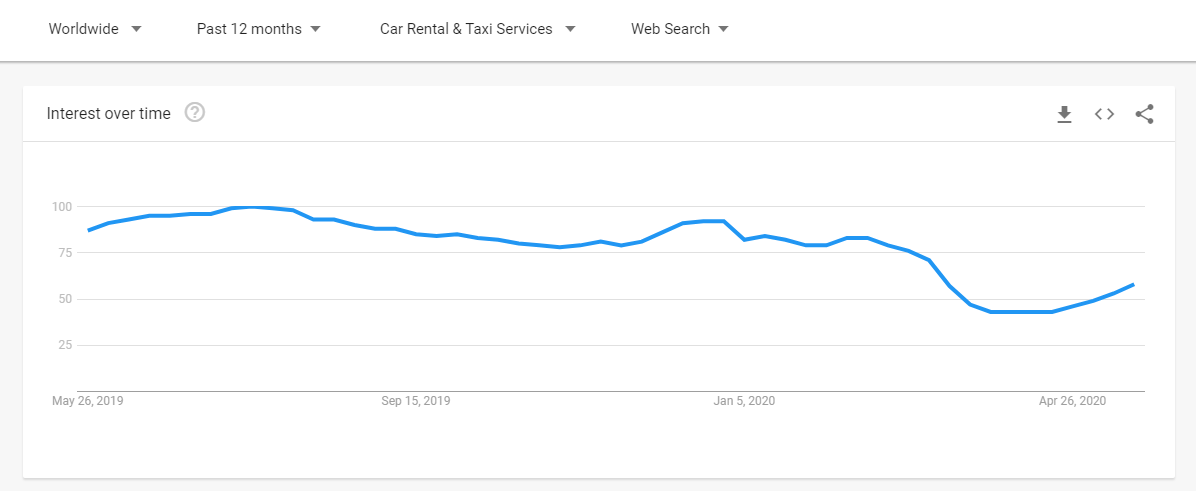Expand the Car Rental & Taxi Services arrow
The image size is (1196, 491).
coord(570,29)
